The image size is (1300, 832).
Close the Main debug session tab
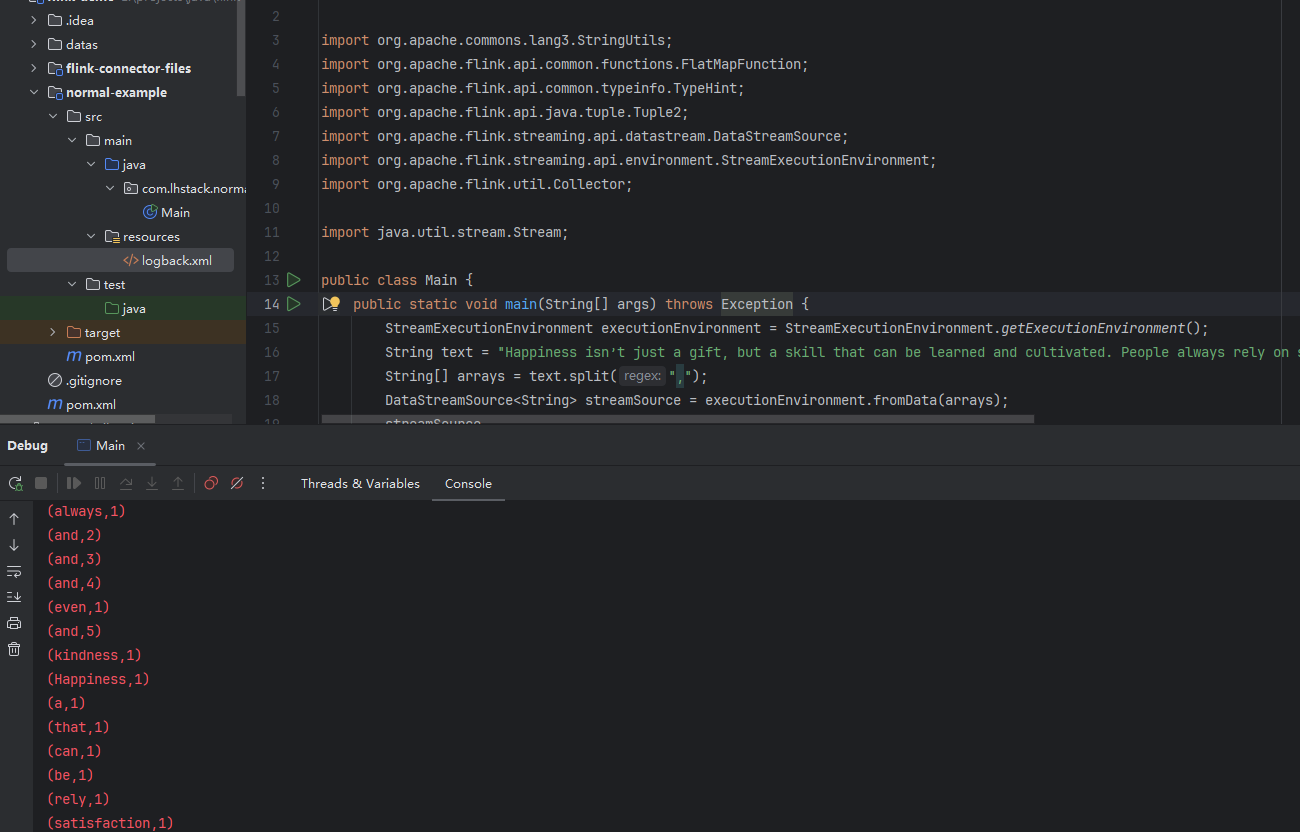click(x=141, y=446)
